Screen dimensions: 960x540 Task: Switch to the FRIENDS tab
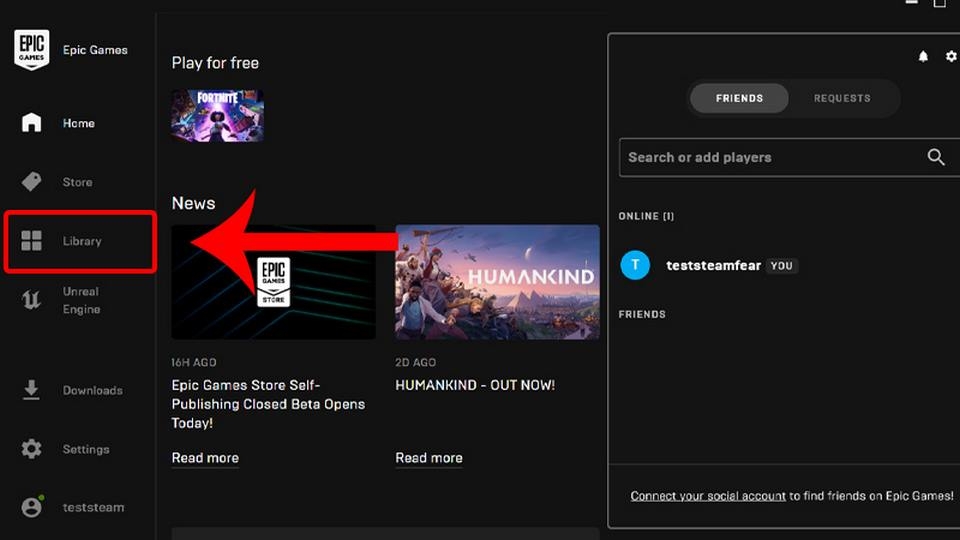point(739,98)
